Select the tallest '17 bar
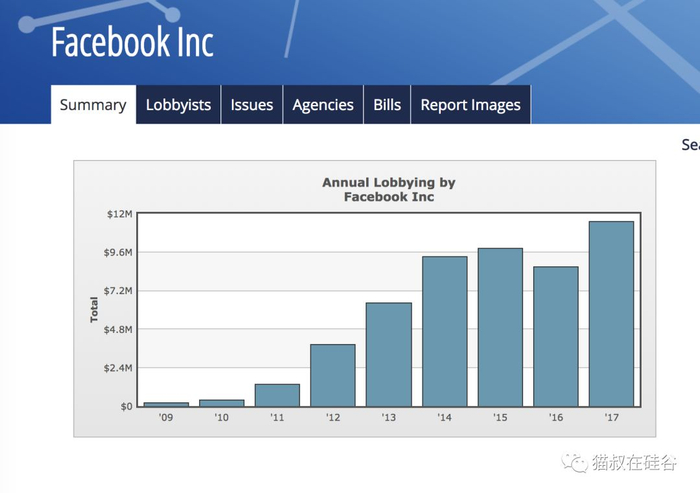 612,314
